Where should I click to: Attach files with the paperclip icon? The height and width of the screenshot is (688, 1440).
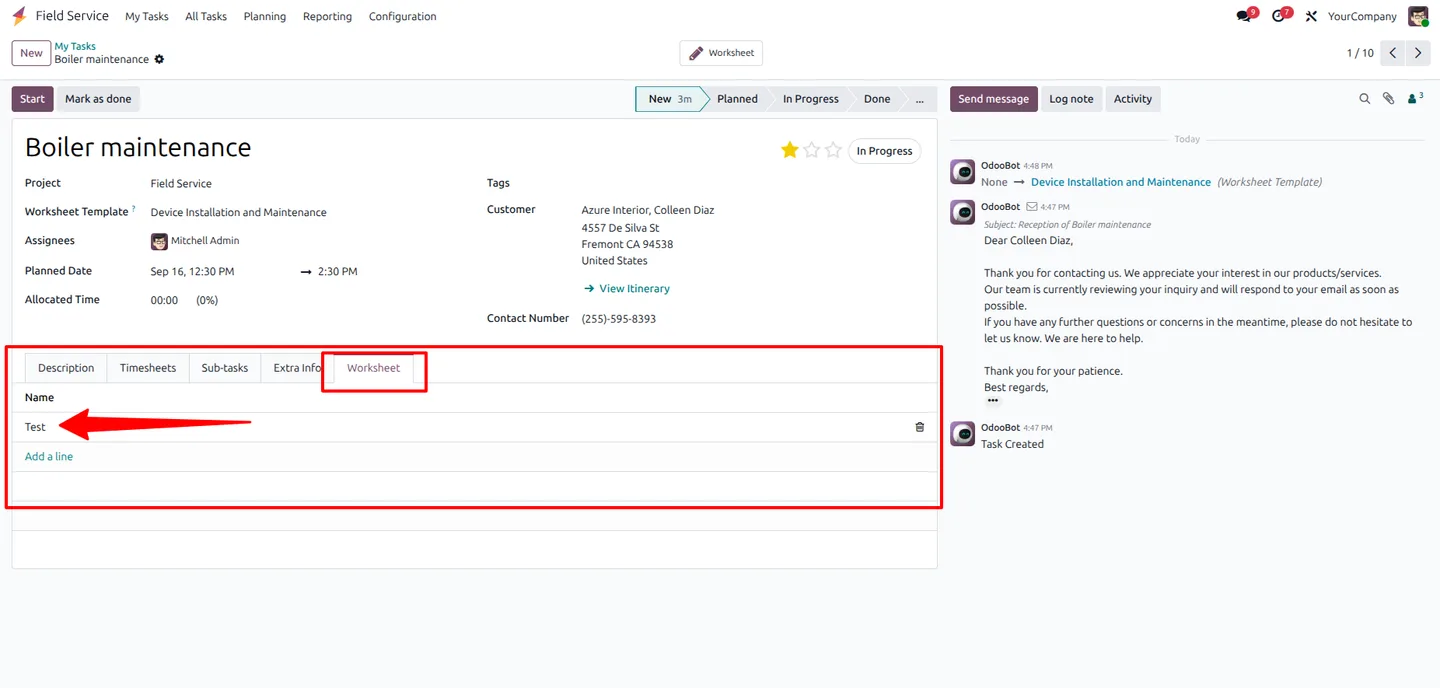pos(1388,99)
